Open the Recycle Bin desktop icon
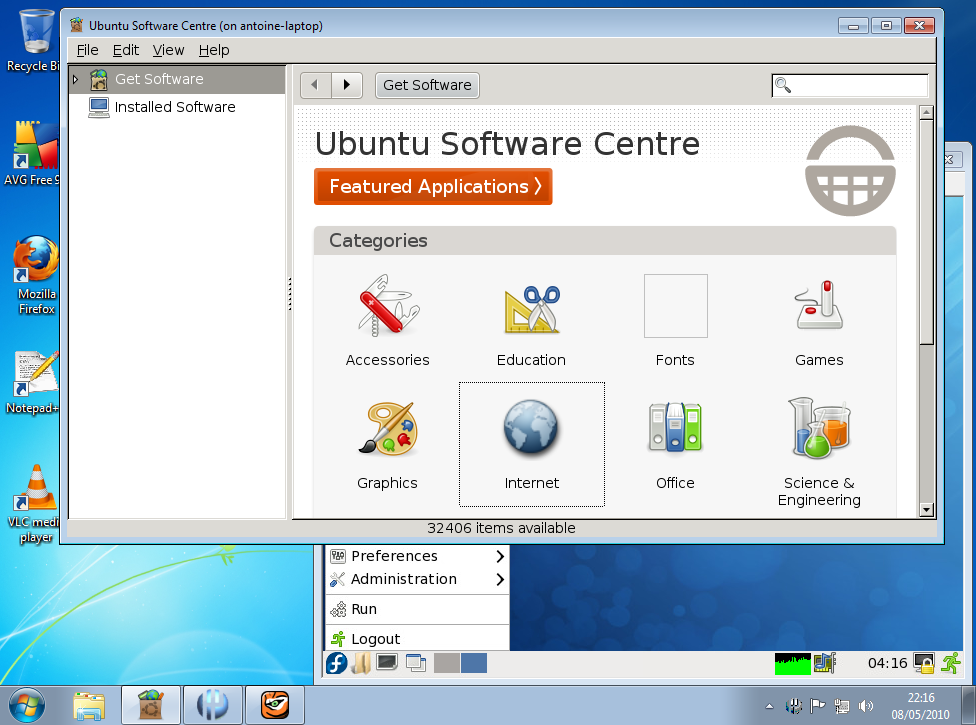Screen dimensions: 976x725 pyautogui.click(x=36, y=40)
